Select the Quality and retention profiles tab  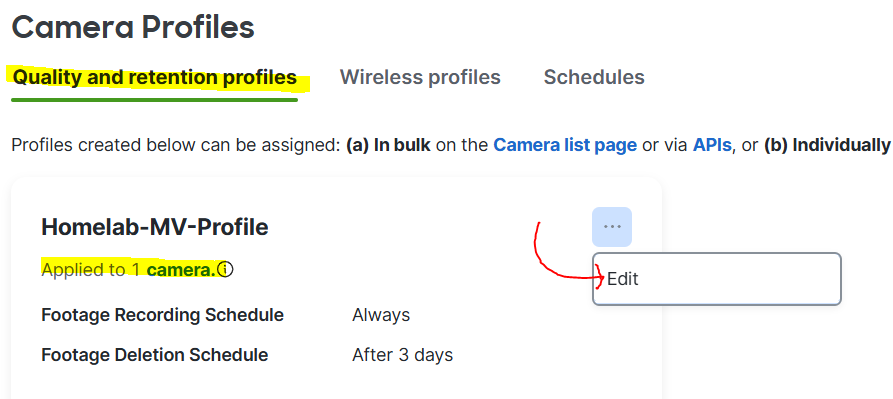click(154, 77)
